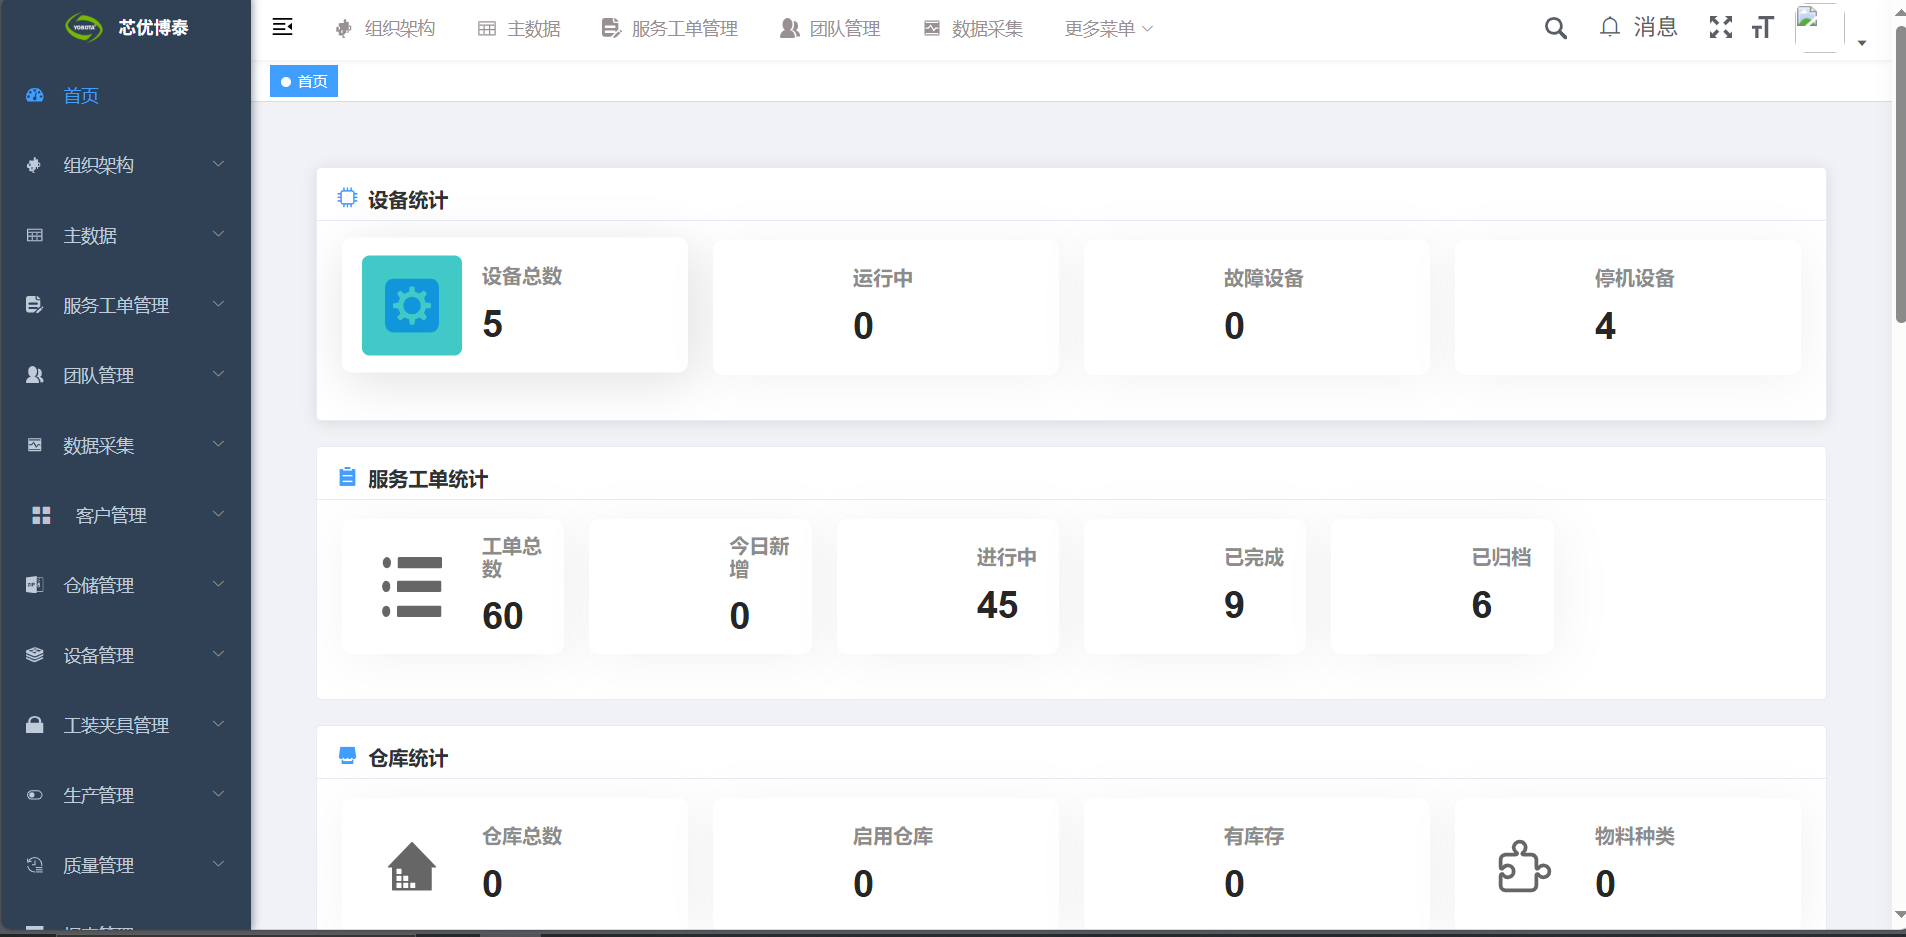This screenshot has width=1906, height=937.
Task: Expand the 质量管理 sidebar menu
Action: tap(125, 865)
